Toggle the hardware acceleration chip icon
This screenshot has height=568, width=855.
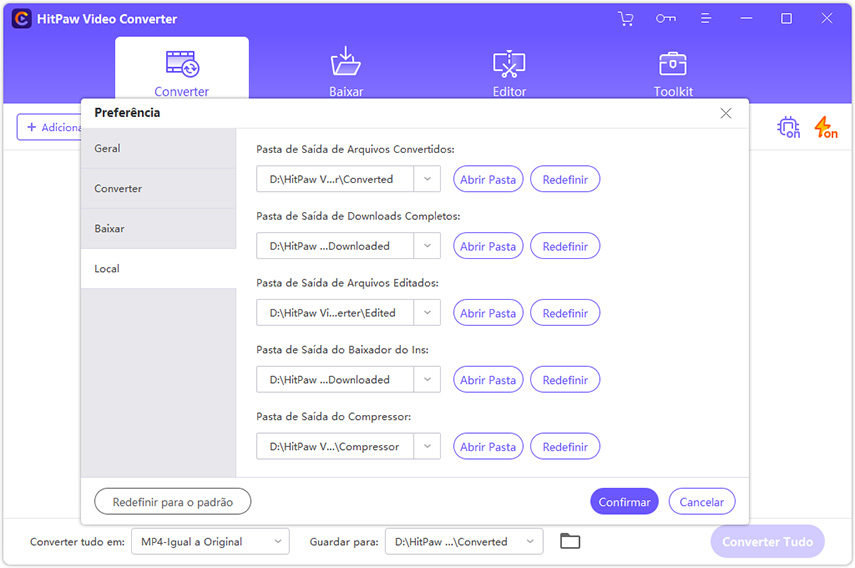click(788, 127)
